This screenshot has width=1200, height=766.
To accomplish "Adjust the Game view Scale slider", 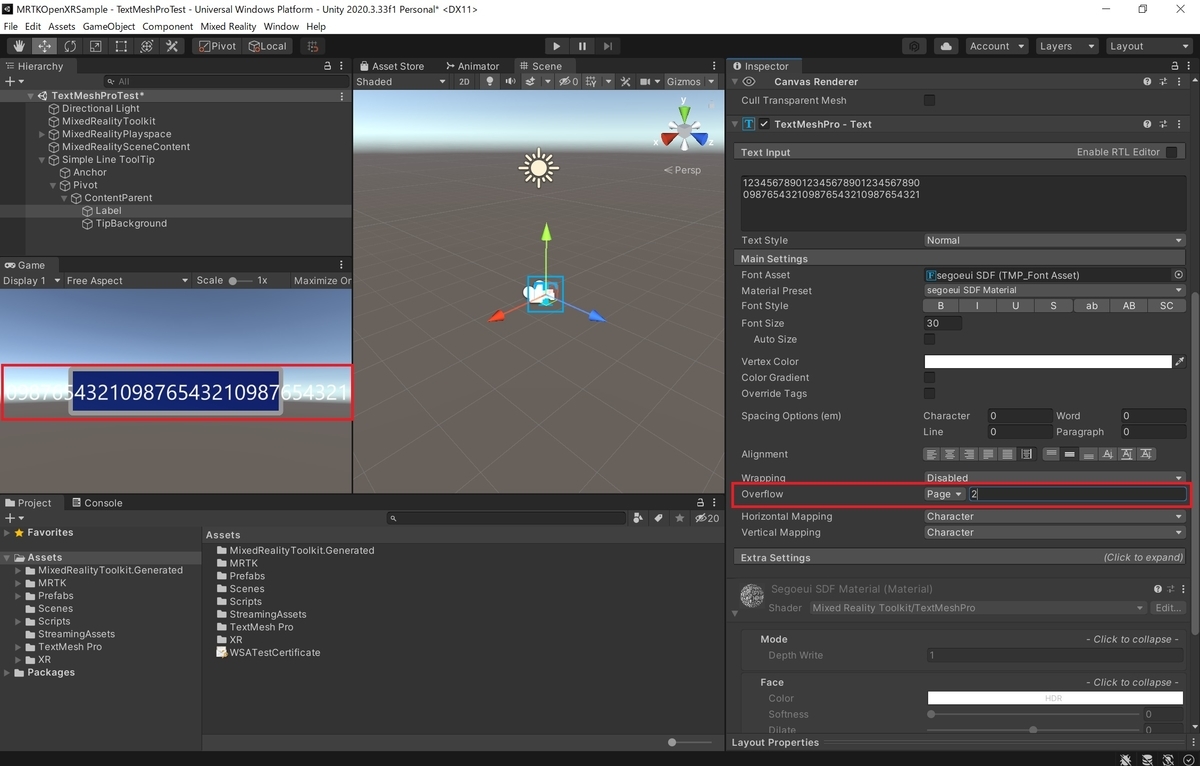I will [x=240, y=281].
